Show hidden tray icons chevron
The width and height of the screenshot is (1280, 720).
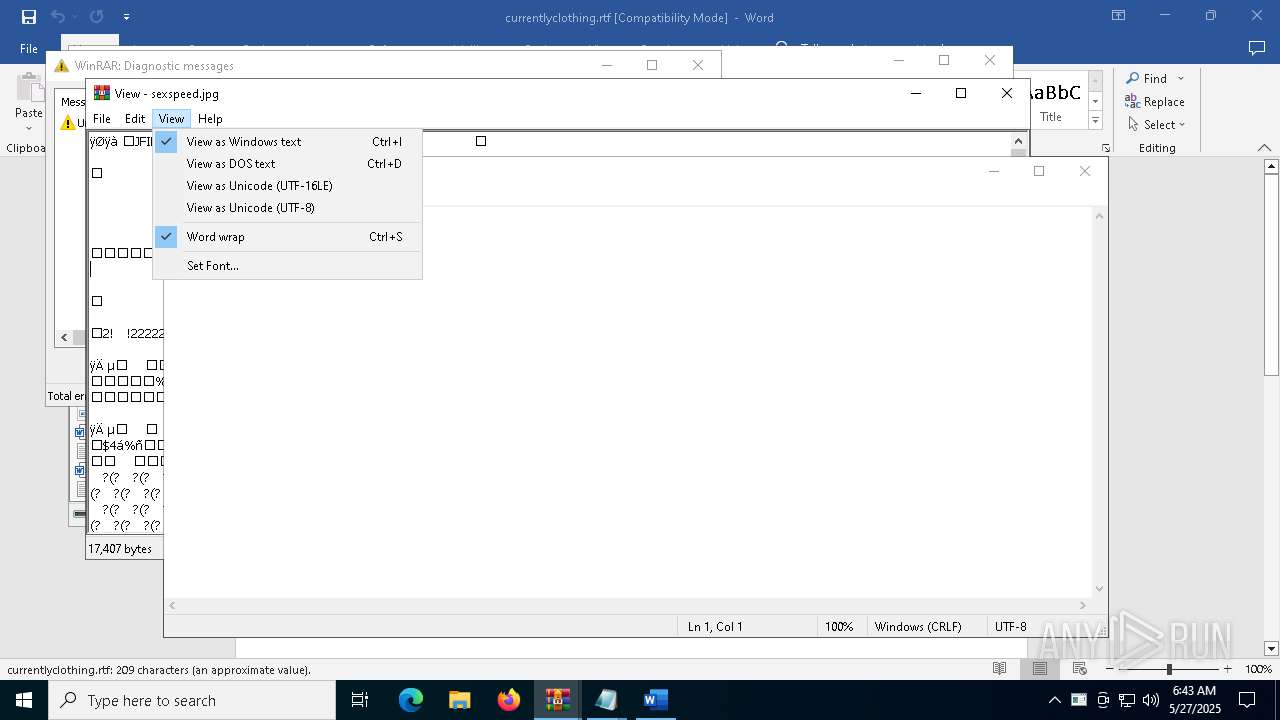pos(1054,700)
